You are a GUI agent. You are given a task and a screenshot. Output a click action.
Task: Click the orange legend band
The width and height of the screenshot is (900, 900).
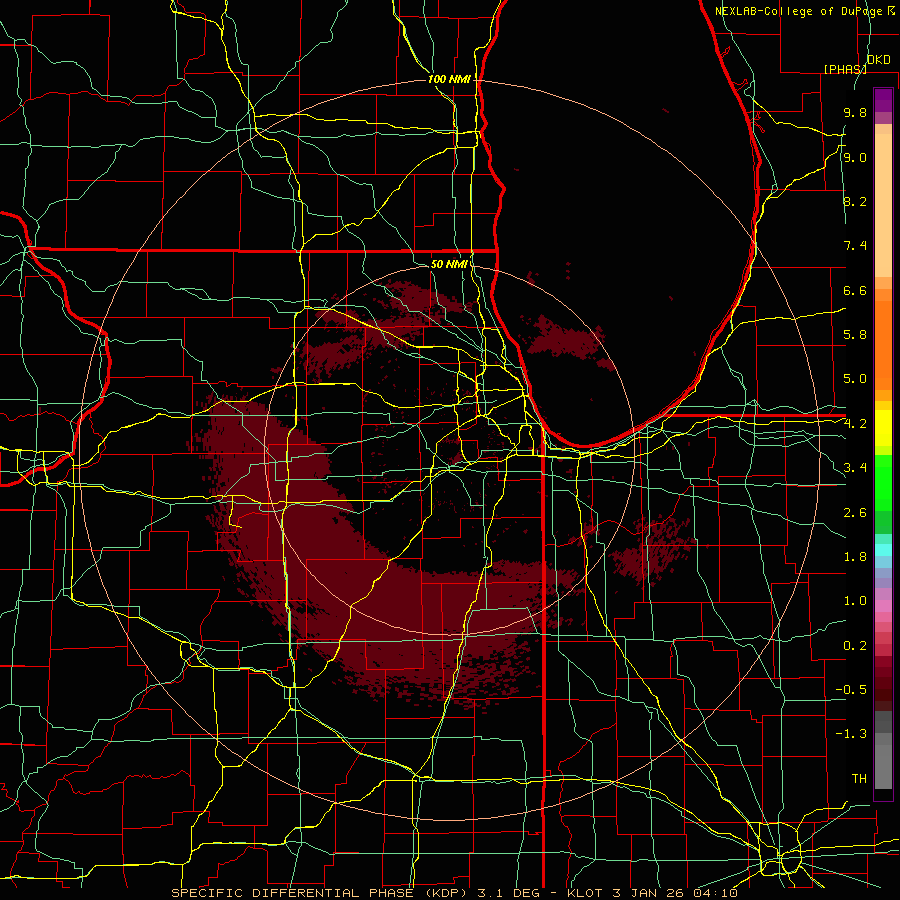point(883,345)
